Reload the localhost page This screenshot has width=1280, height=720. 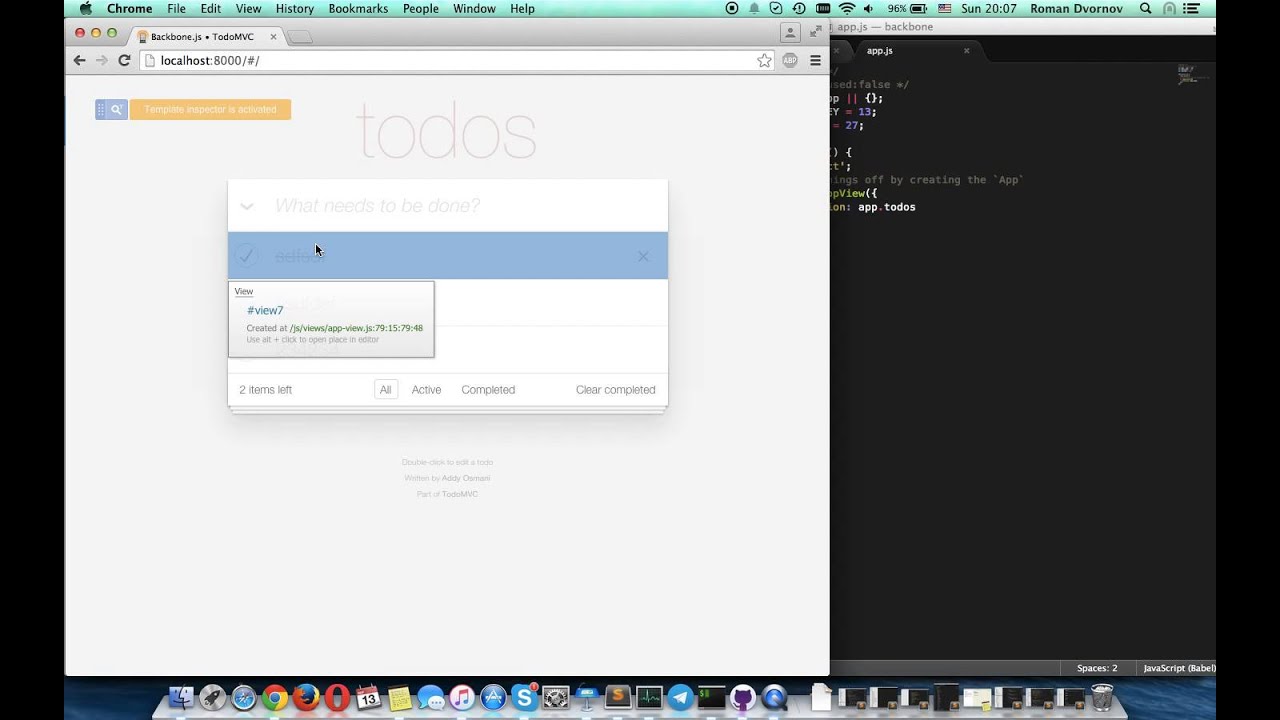[x=124, y=60]
